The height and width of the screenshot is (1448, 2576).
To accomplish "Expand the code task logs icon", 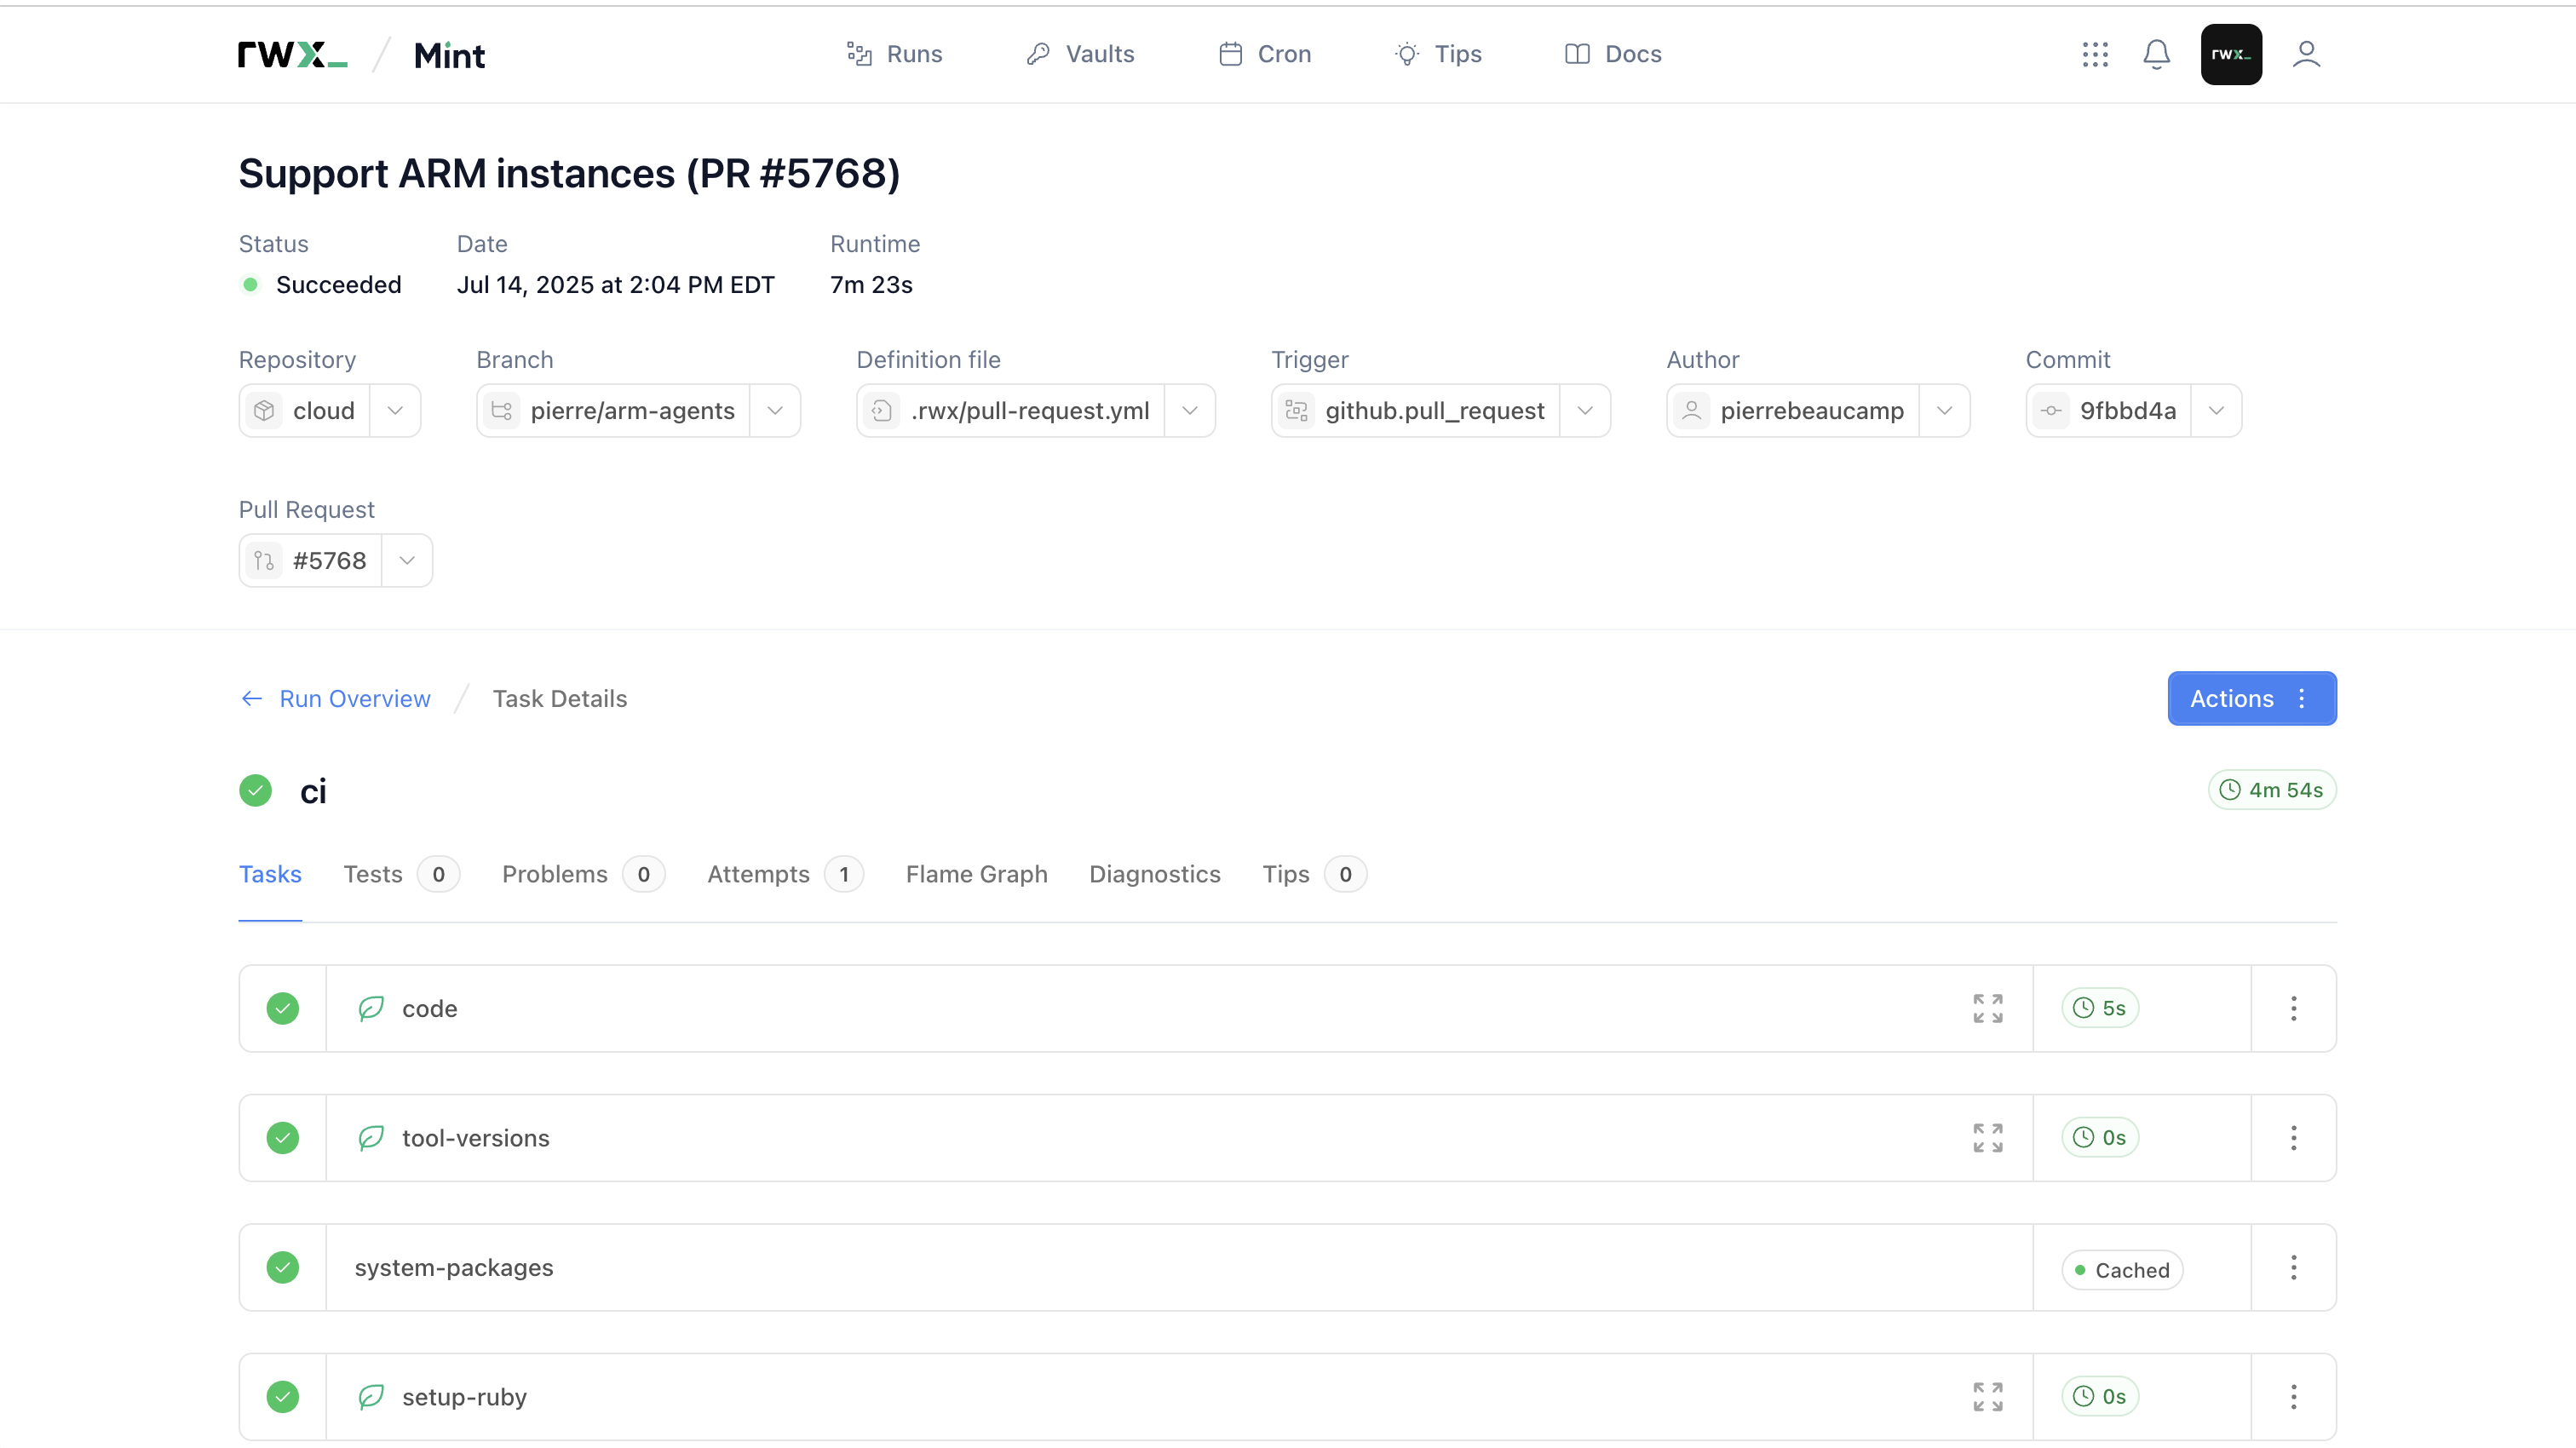I will 1987,1008.
